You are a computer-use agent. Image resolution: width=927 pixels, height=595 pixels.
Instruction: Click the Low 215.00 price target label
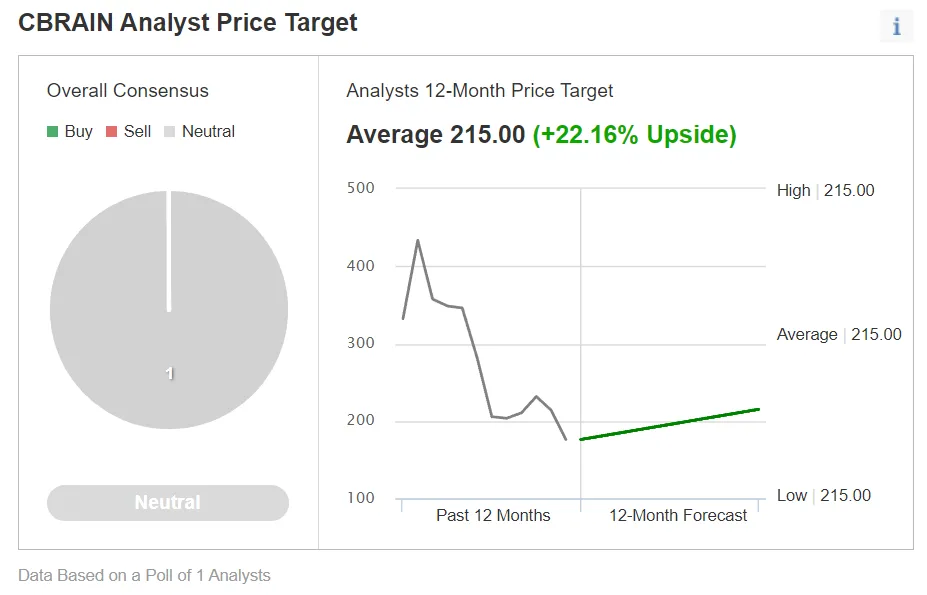[823, 495]
